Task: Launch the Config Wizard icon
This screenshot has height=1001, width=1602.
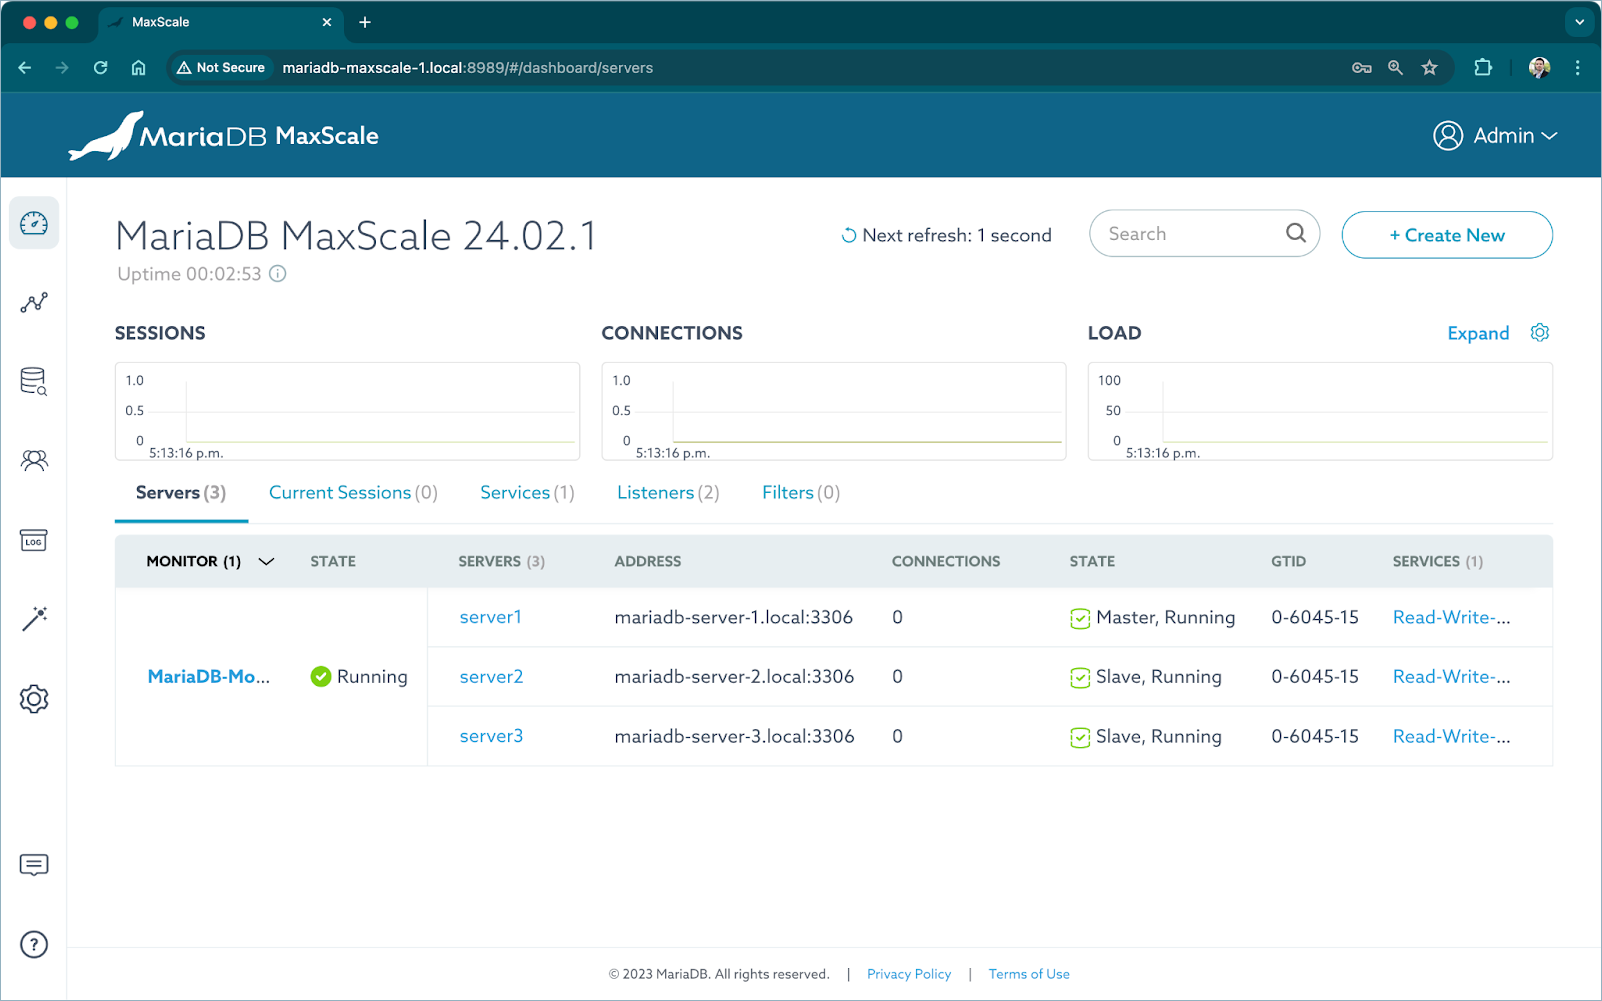Action: tap(34, 619)
